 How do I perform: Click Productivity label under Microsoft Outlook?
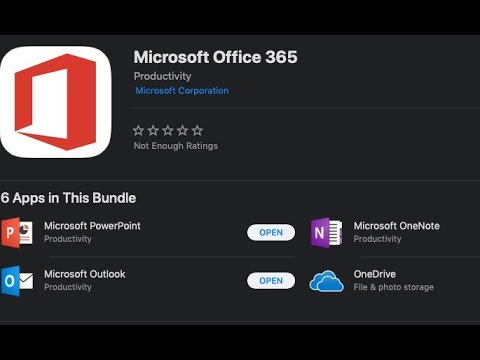coord(68,287)
